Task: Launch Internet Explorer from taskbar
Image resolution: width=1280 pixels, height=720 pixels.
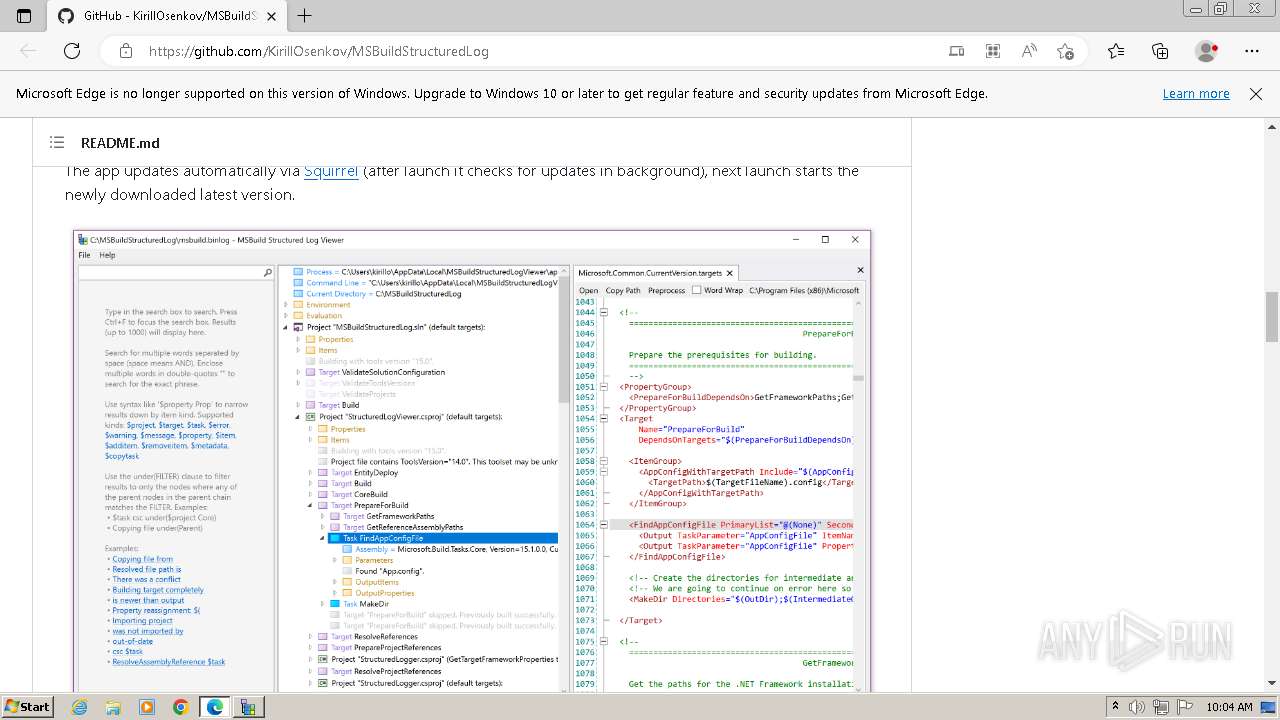Action: 80,707
